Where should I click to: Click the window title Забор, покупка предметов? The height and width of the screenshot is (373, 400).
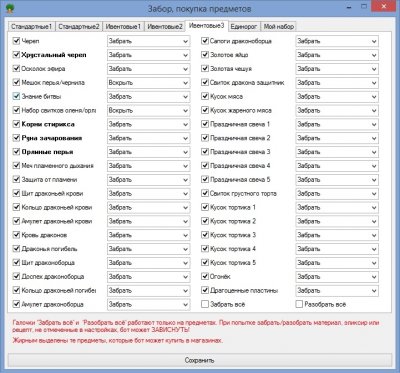tap(199, 8)
